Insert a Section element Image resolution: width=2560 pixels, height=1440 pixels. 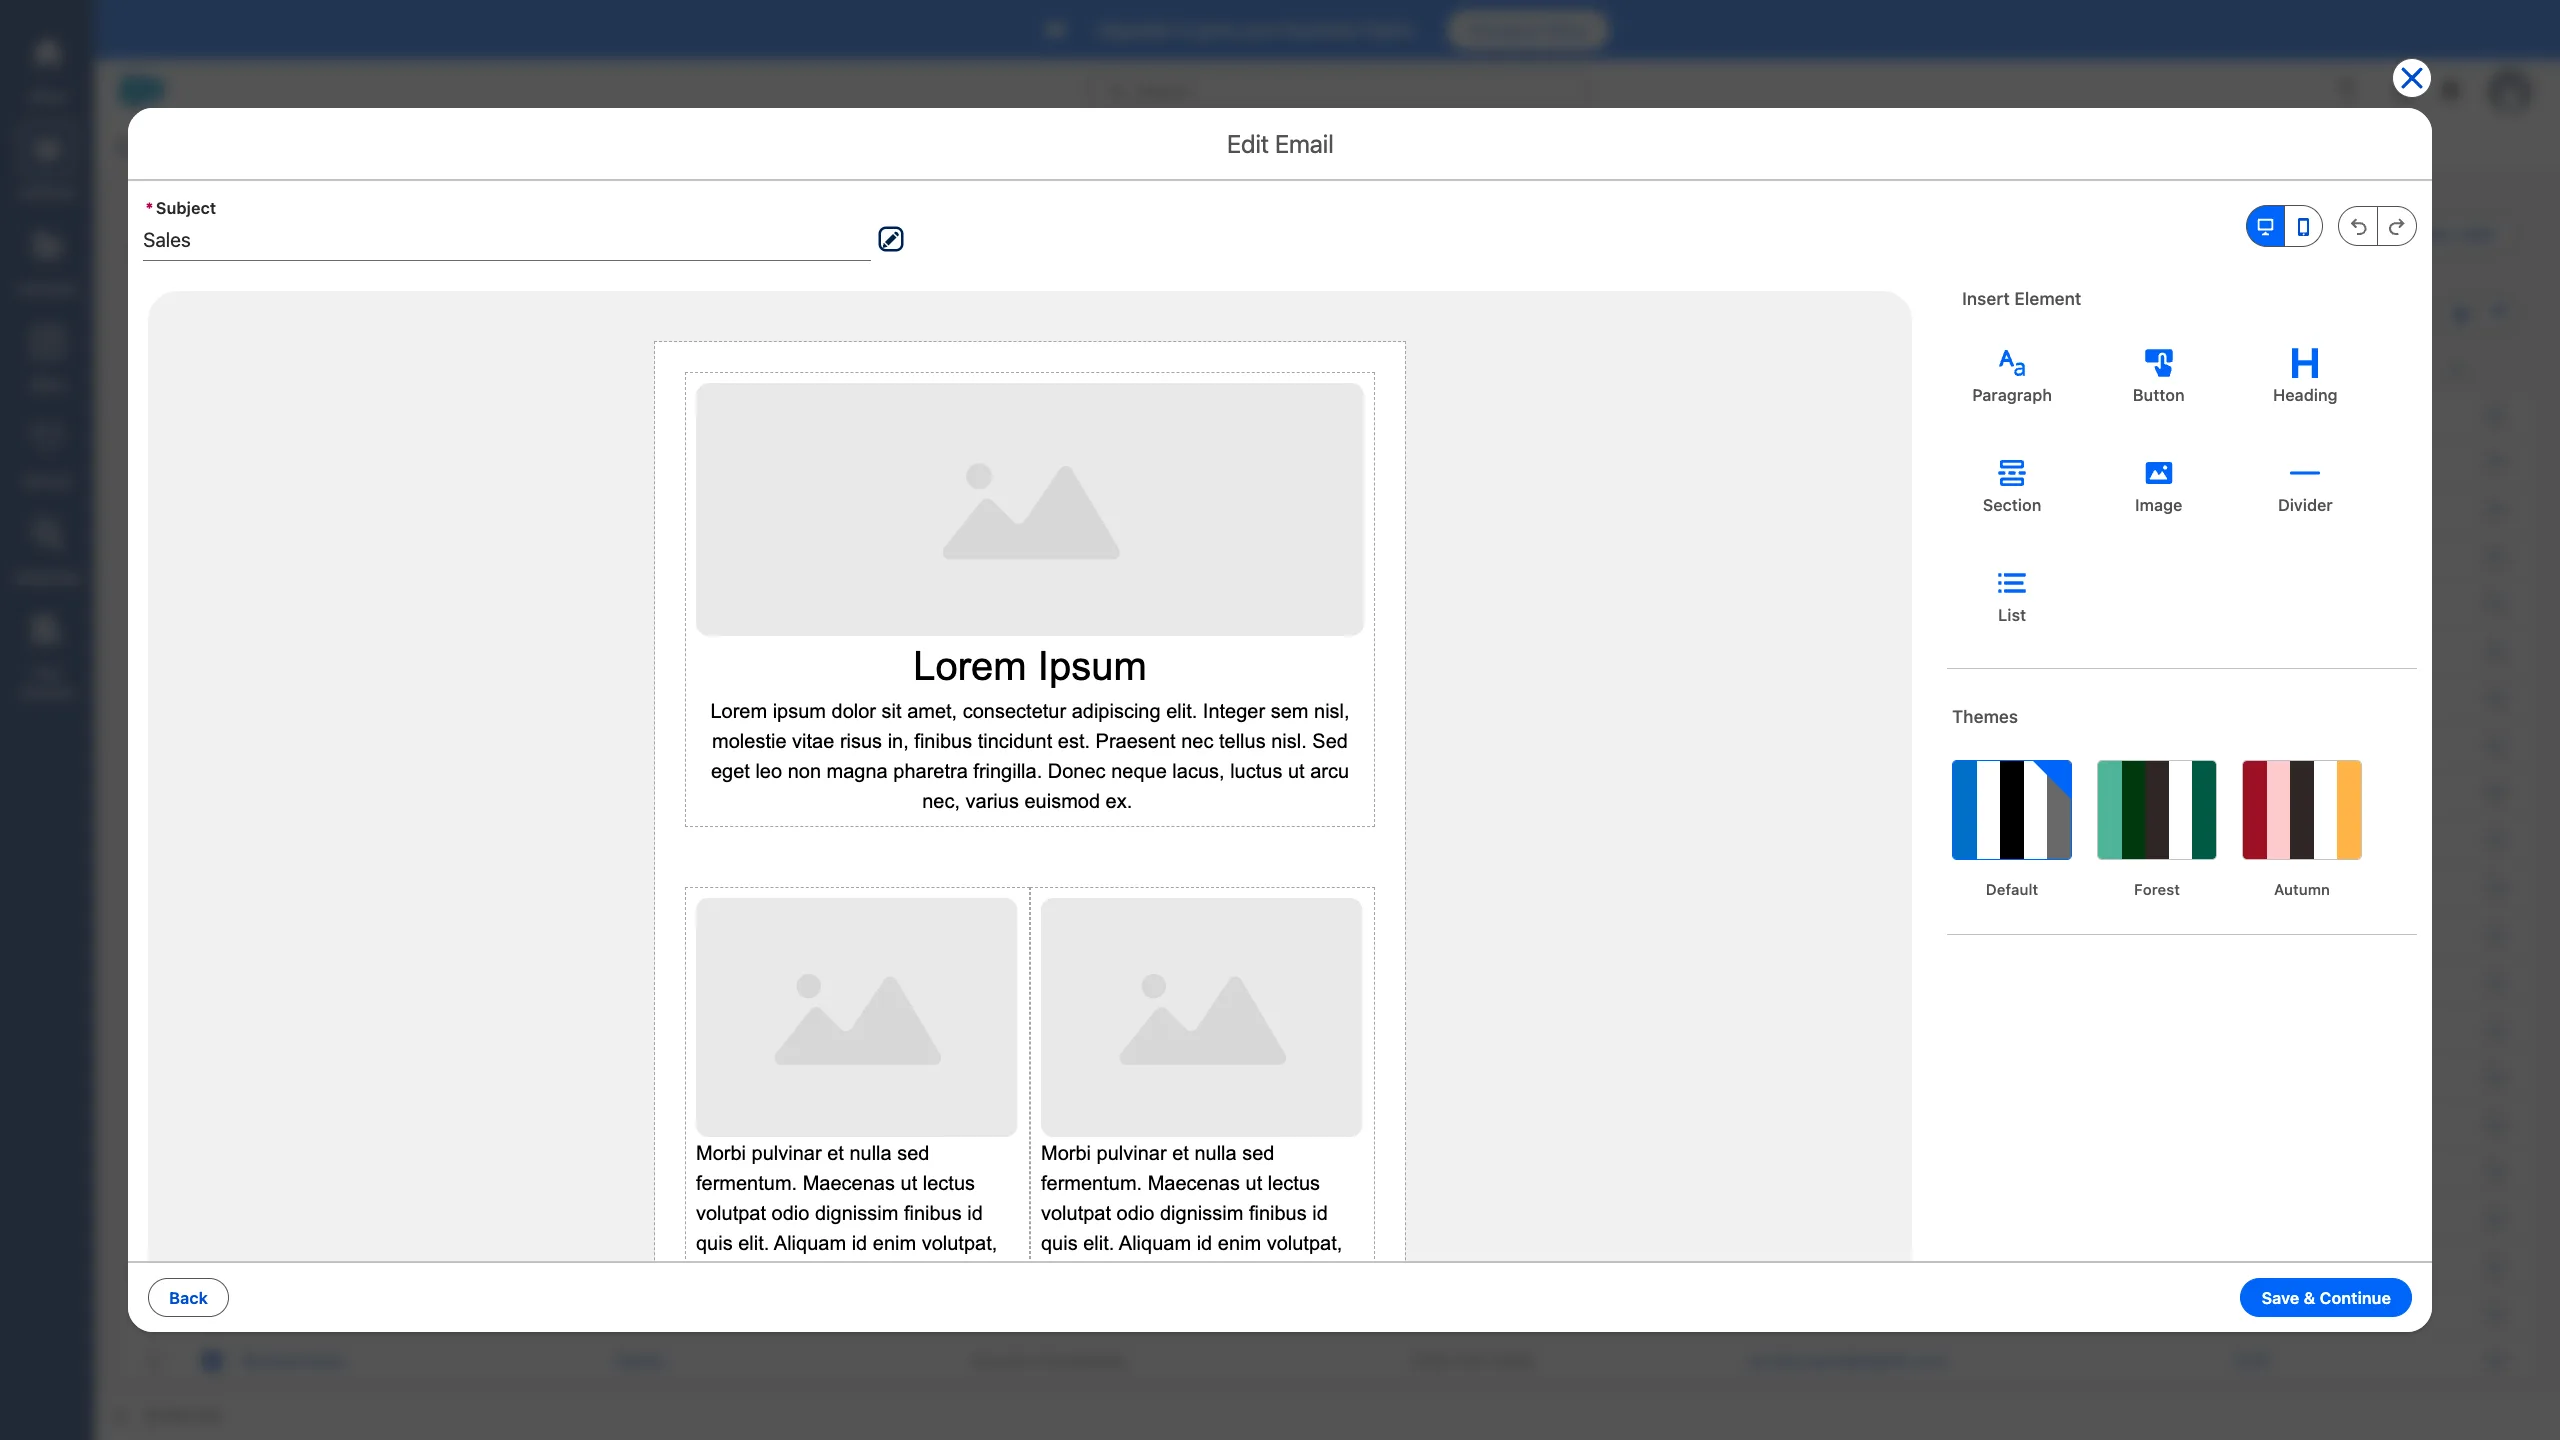pos(2011,485)
